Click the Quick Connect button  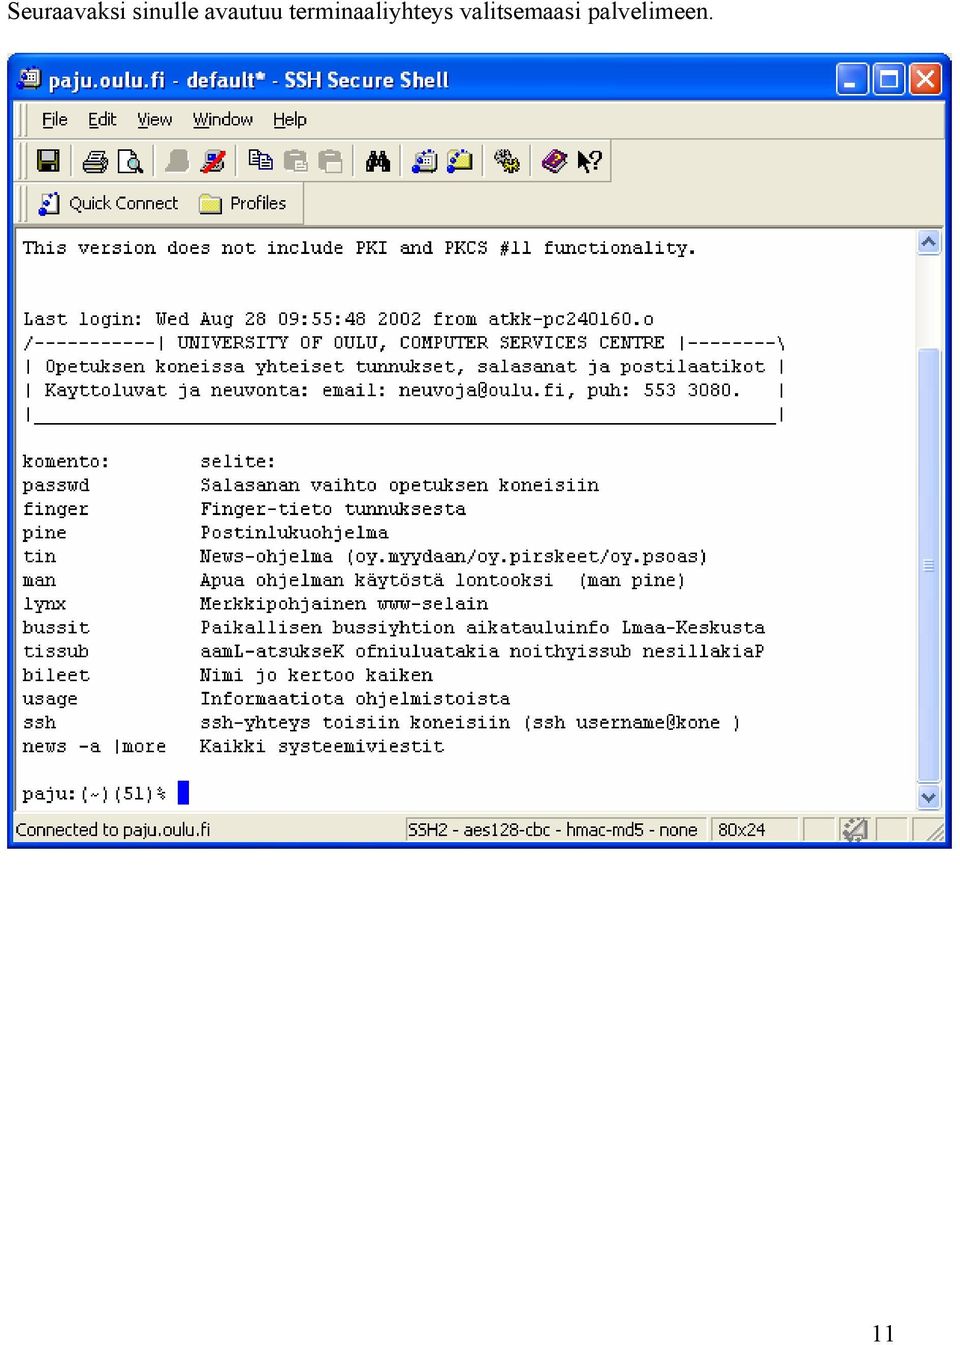[108, 204]
